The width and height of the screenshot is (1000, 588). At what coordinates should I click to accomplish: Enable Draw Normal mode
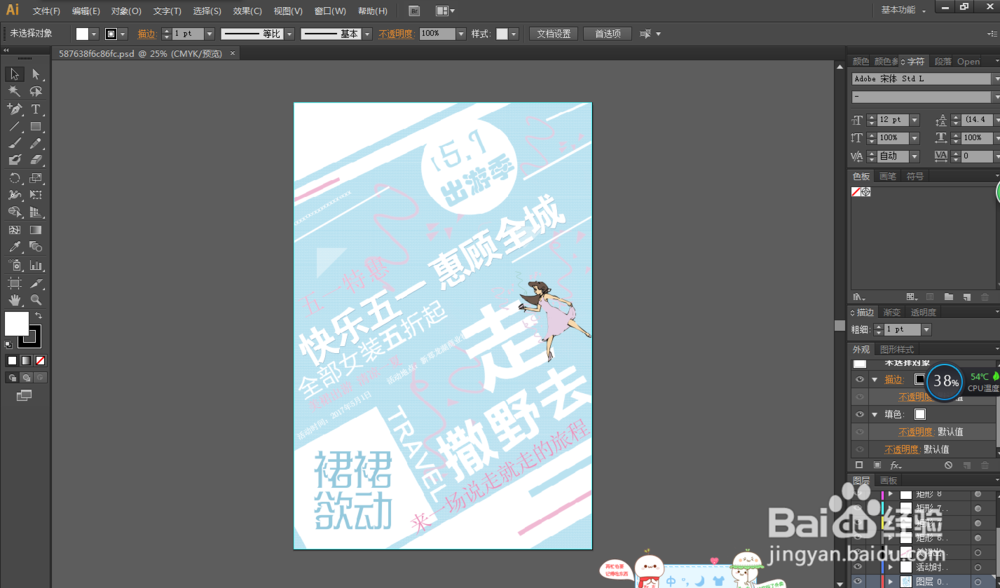click(x=11, y=378)
